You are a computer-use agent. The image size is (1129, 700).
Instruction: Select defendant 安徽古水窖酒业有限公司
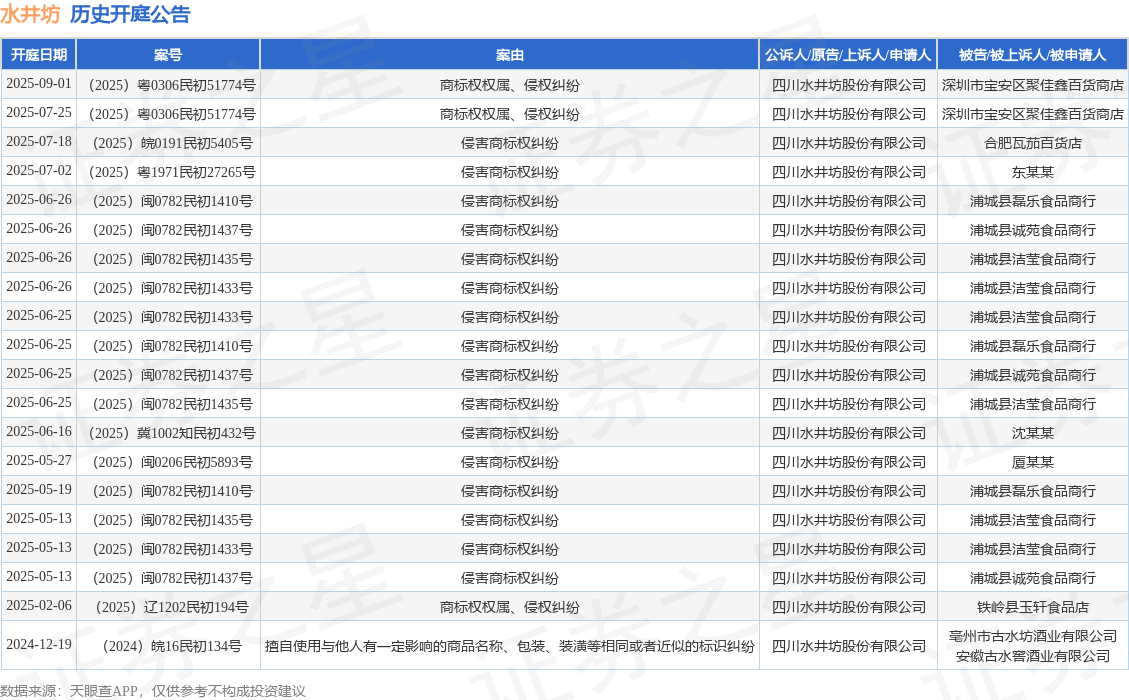(x=1033, y=656)
